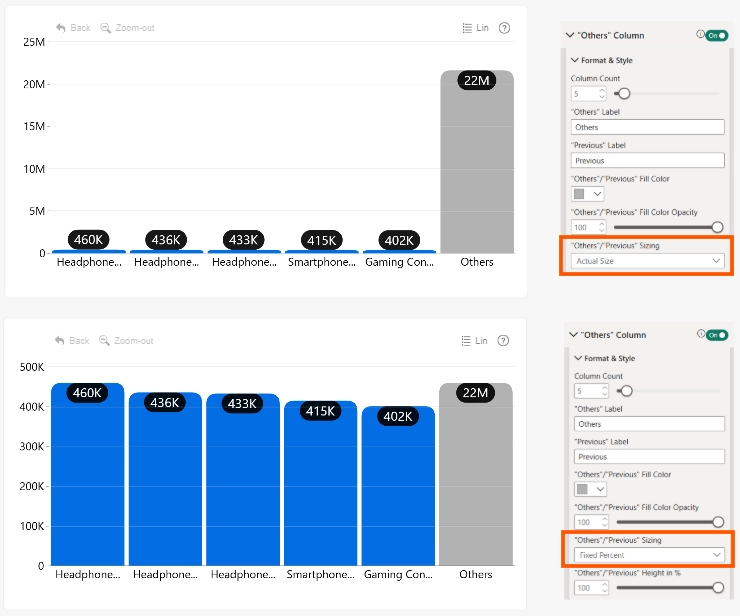Click the info icon in the top "Others" Column header
The height and width of the screenshot is (616, 740).
[700, 34]
